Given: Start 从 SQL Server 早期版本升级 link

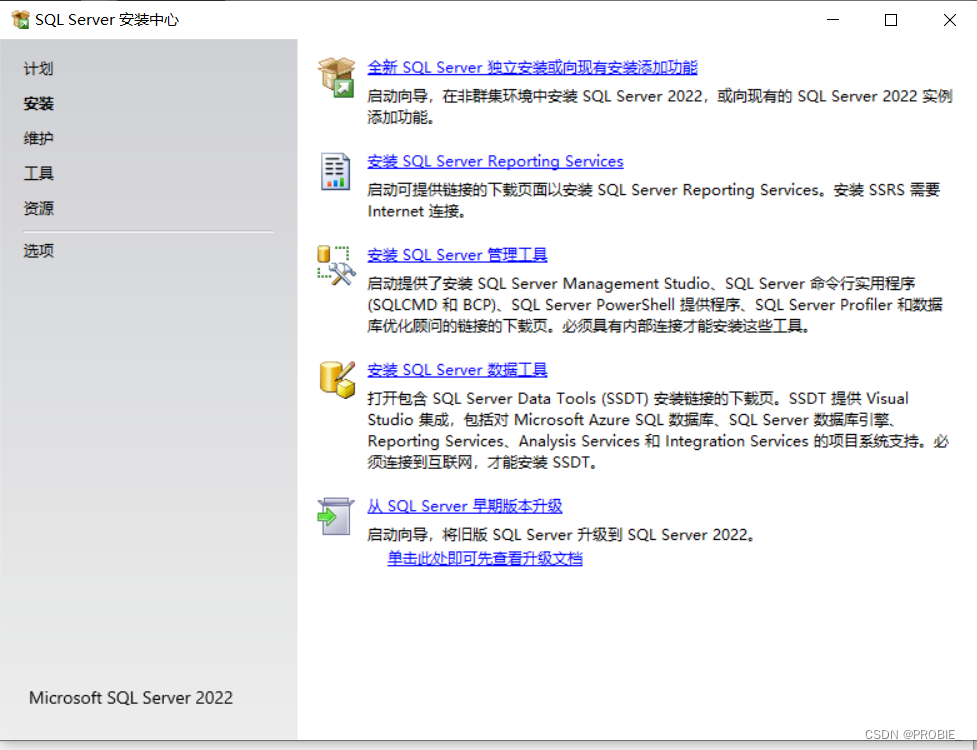Looking at the screenshot, I should point(465,506).
